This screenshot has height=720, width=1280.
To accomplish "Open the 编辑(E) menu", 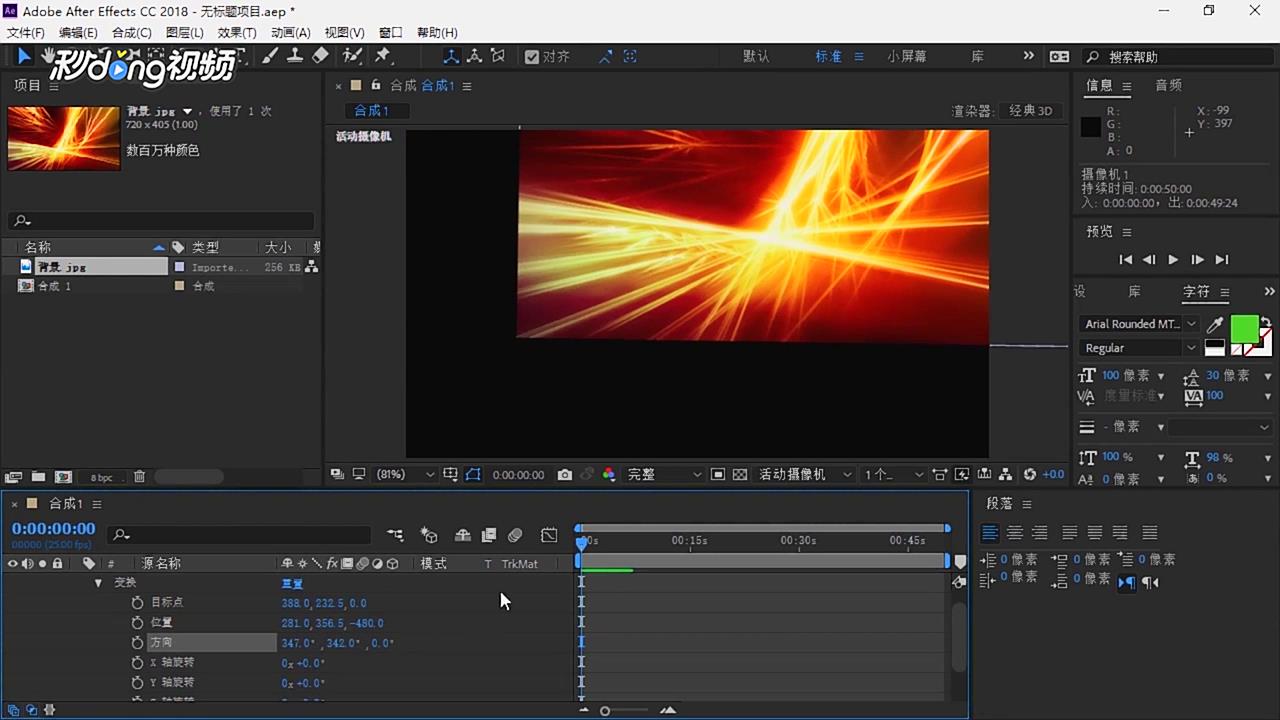I will pos(78,33).
